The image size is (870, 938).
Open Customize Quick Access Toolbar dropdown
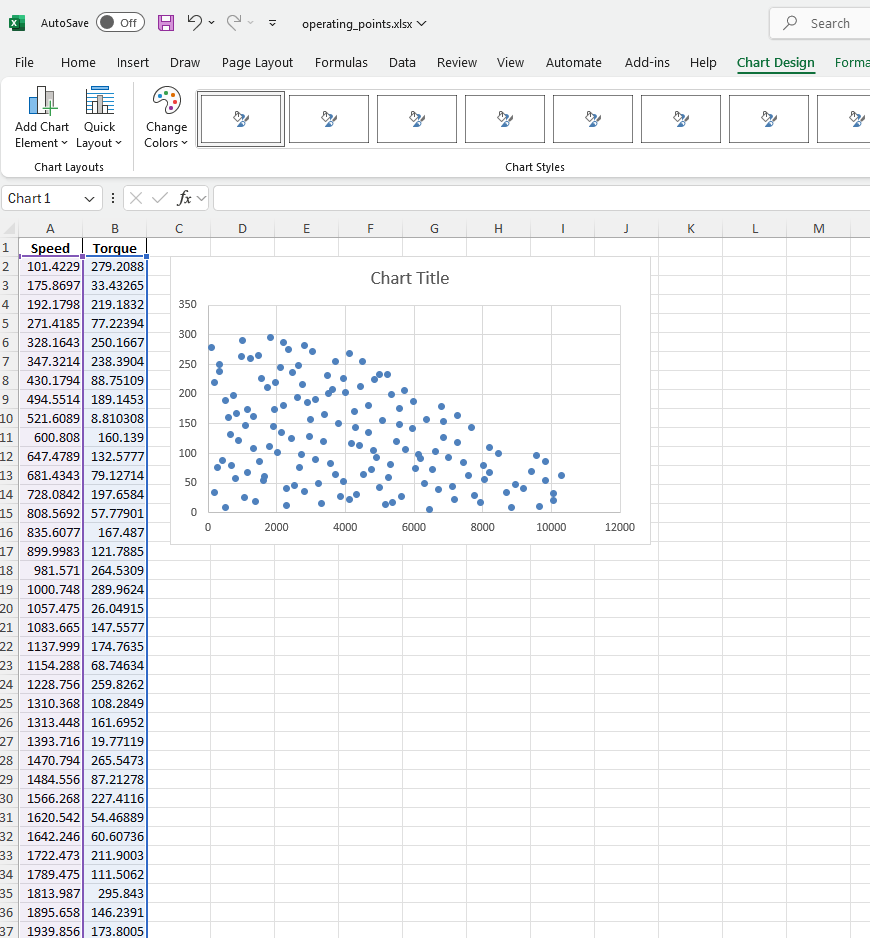point(272,23)
